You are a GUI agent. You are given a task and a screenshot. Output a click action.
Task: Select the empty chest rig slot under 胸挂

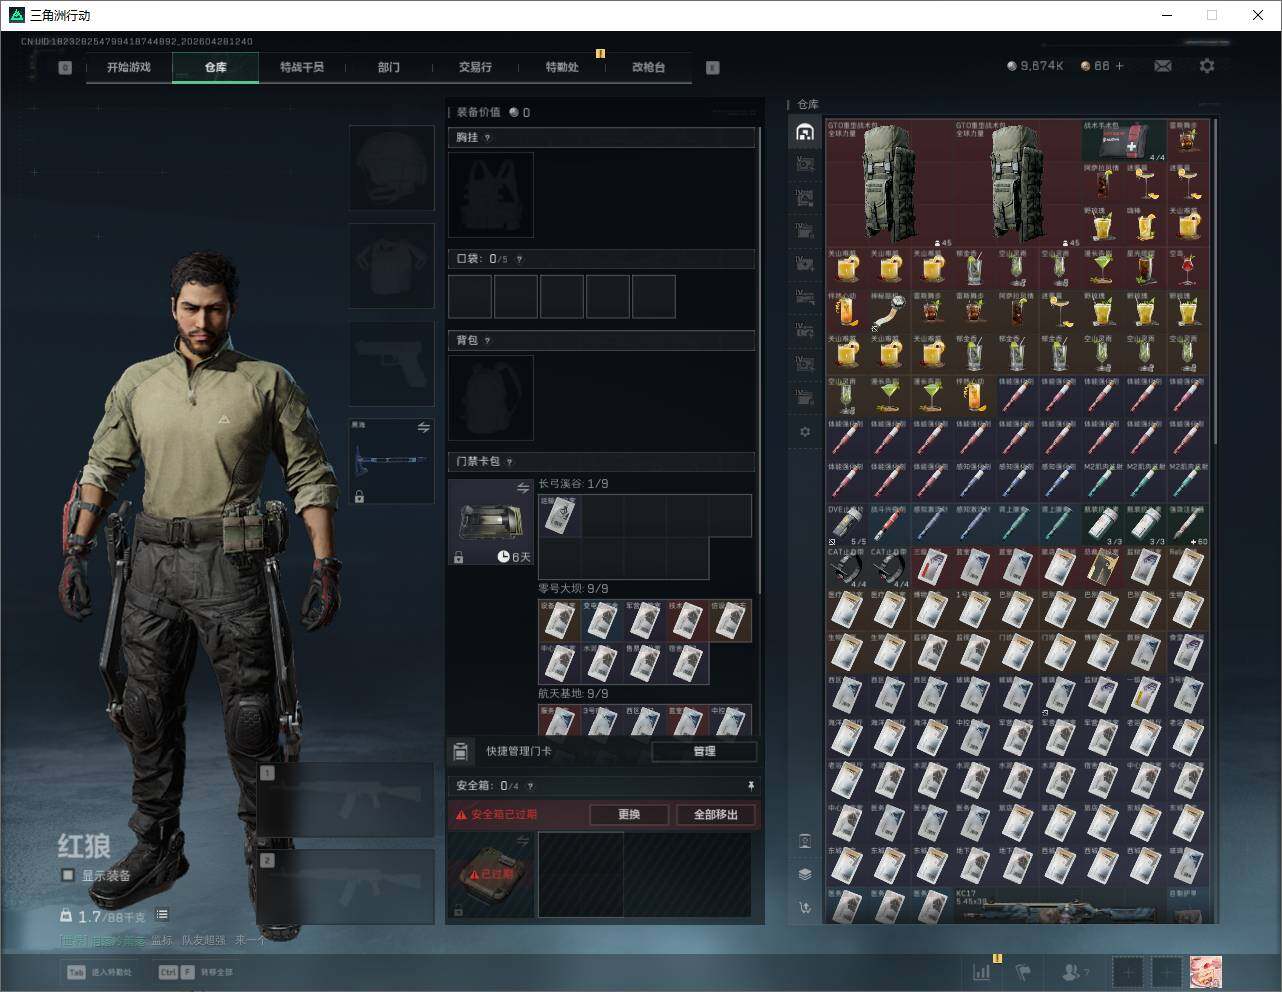[491, 195]
